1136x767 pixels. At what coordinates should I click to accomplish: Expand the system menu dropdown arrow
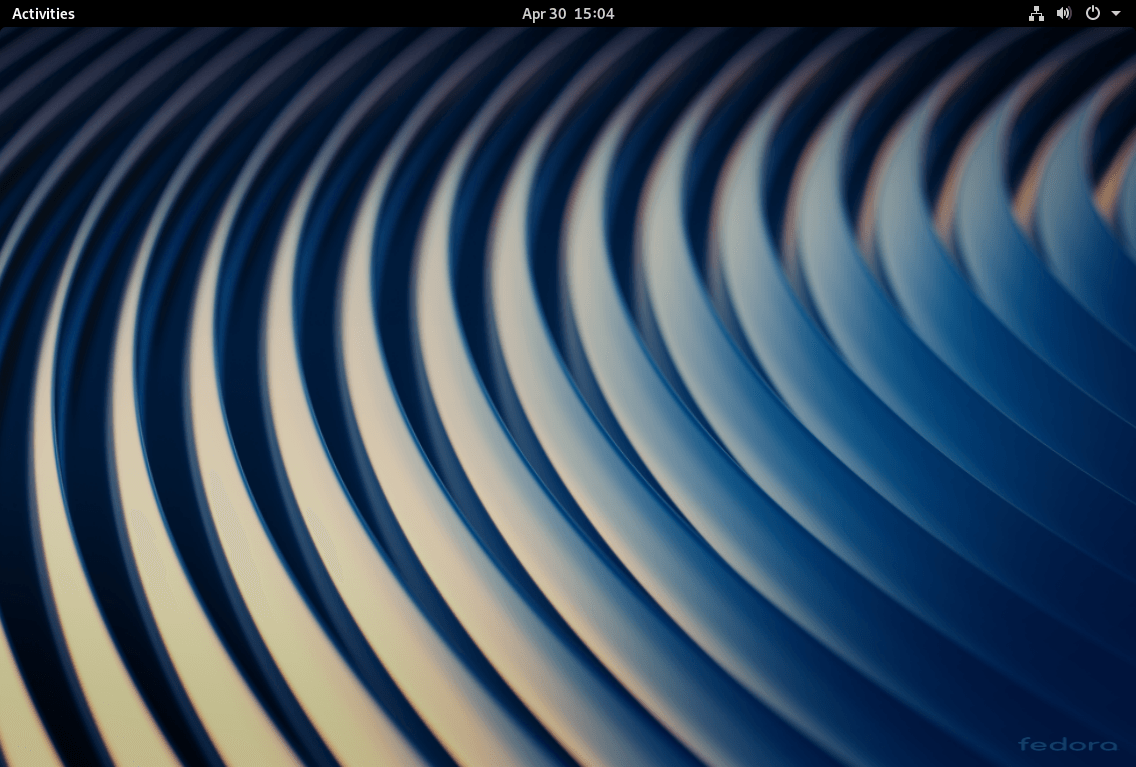coord(1116,14)
